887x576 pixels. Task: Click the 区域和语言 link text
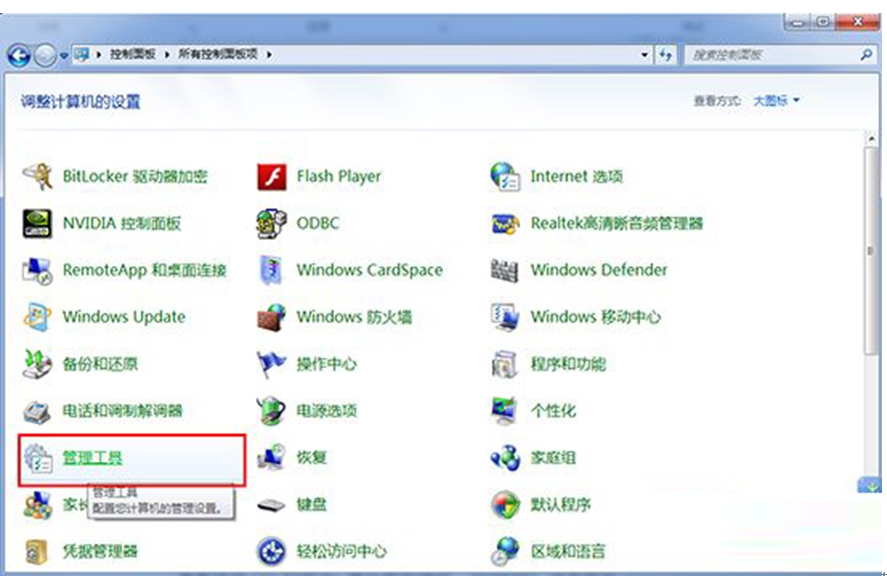pyautogui.click(x=568, y=552)
